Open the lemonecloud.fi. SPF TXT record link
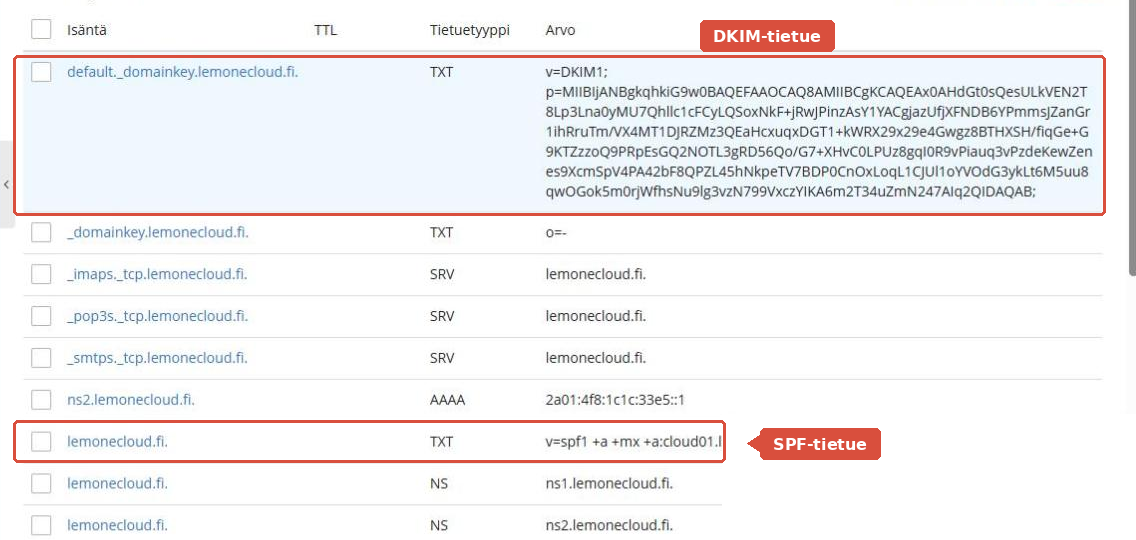The height and width of the screenshot is (540, 1136). tap(117, 441)
